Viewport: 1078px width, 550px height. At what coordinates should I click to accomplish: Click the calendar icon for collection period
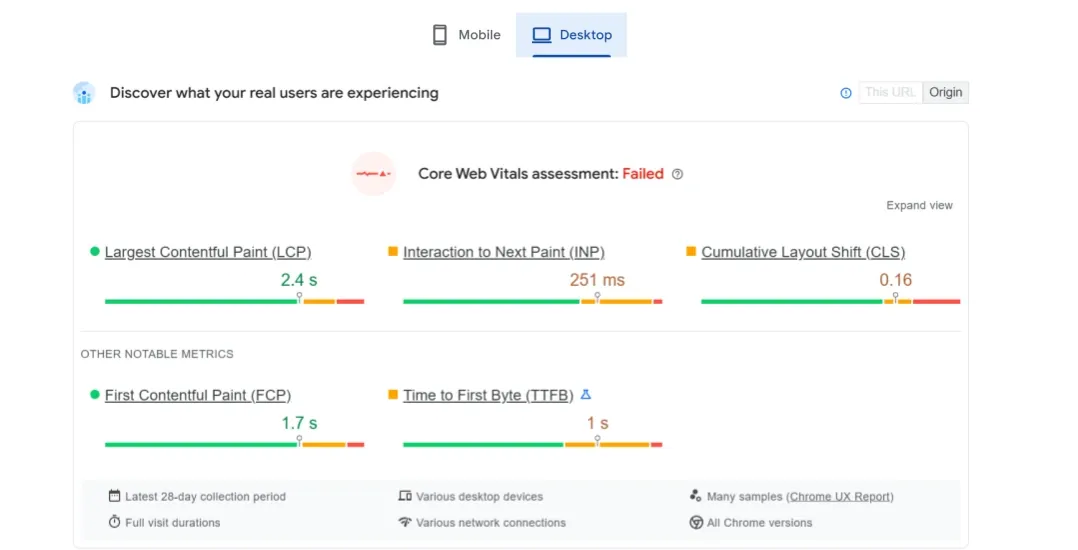[115, 496]
